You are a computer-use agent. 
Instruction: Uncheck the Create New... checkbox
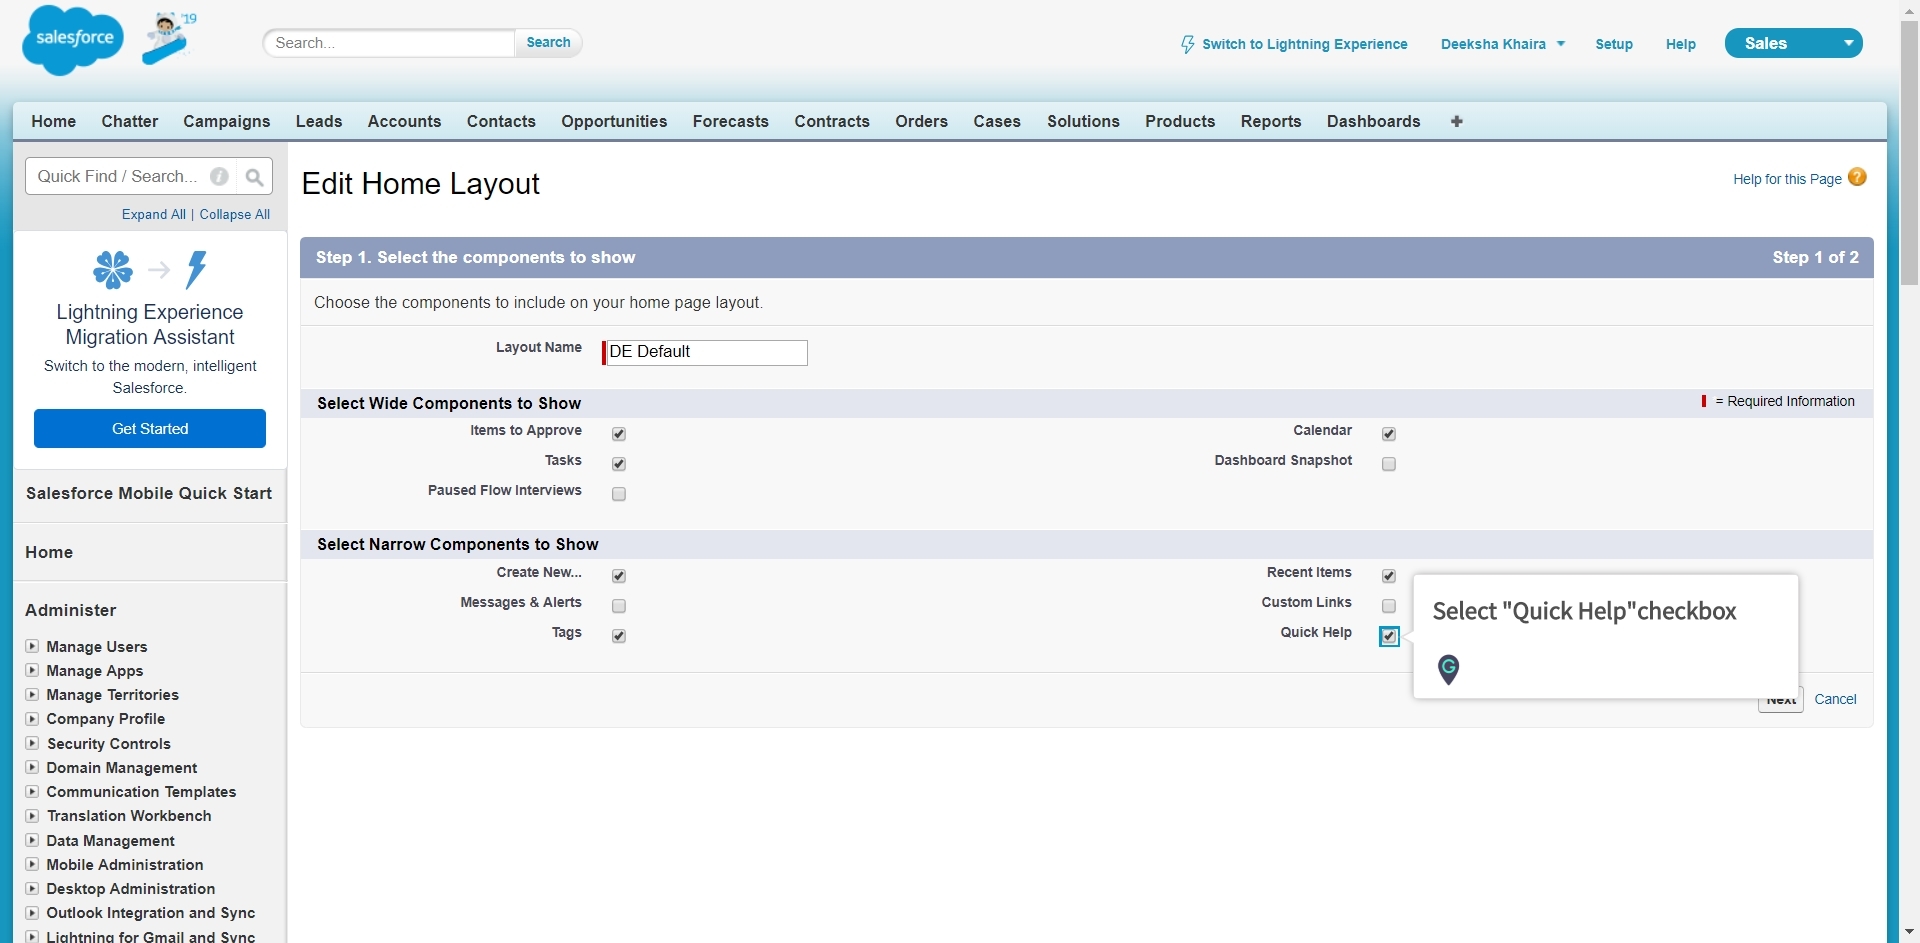pos(619,576)
